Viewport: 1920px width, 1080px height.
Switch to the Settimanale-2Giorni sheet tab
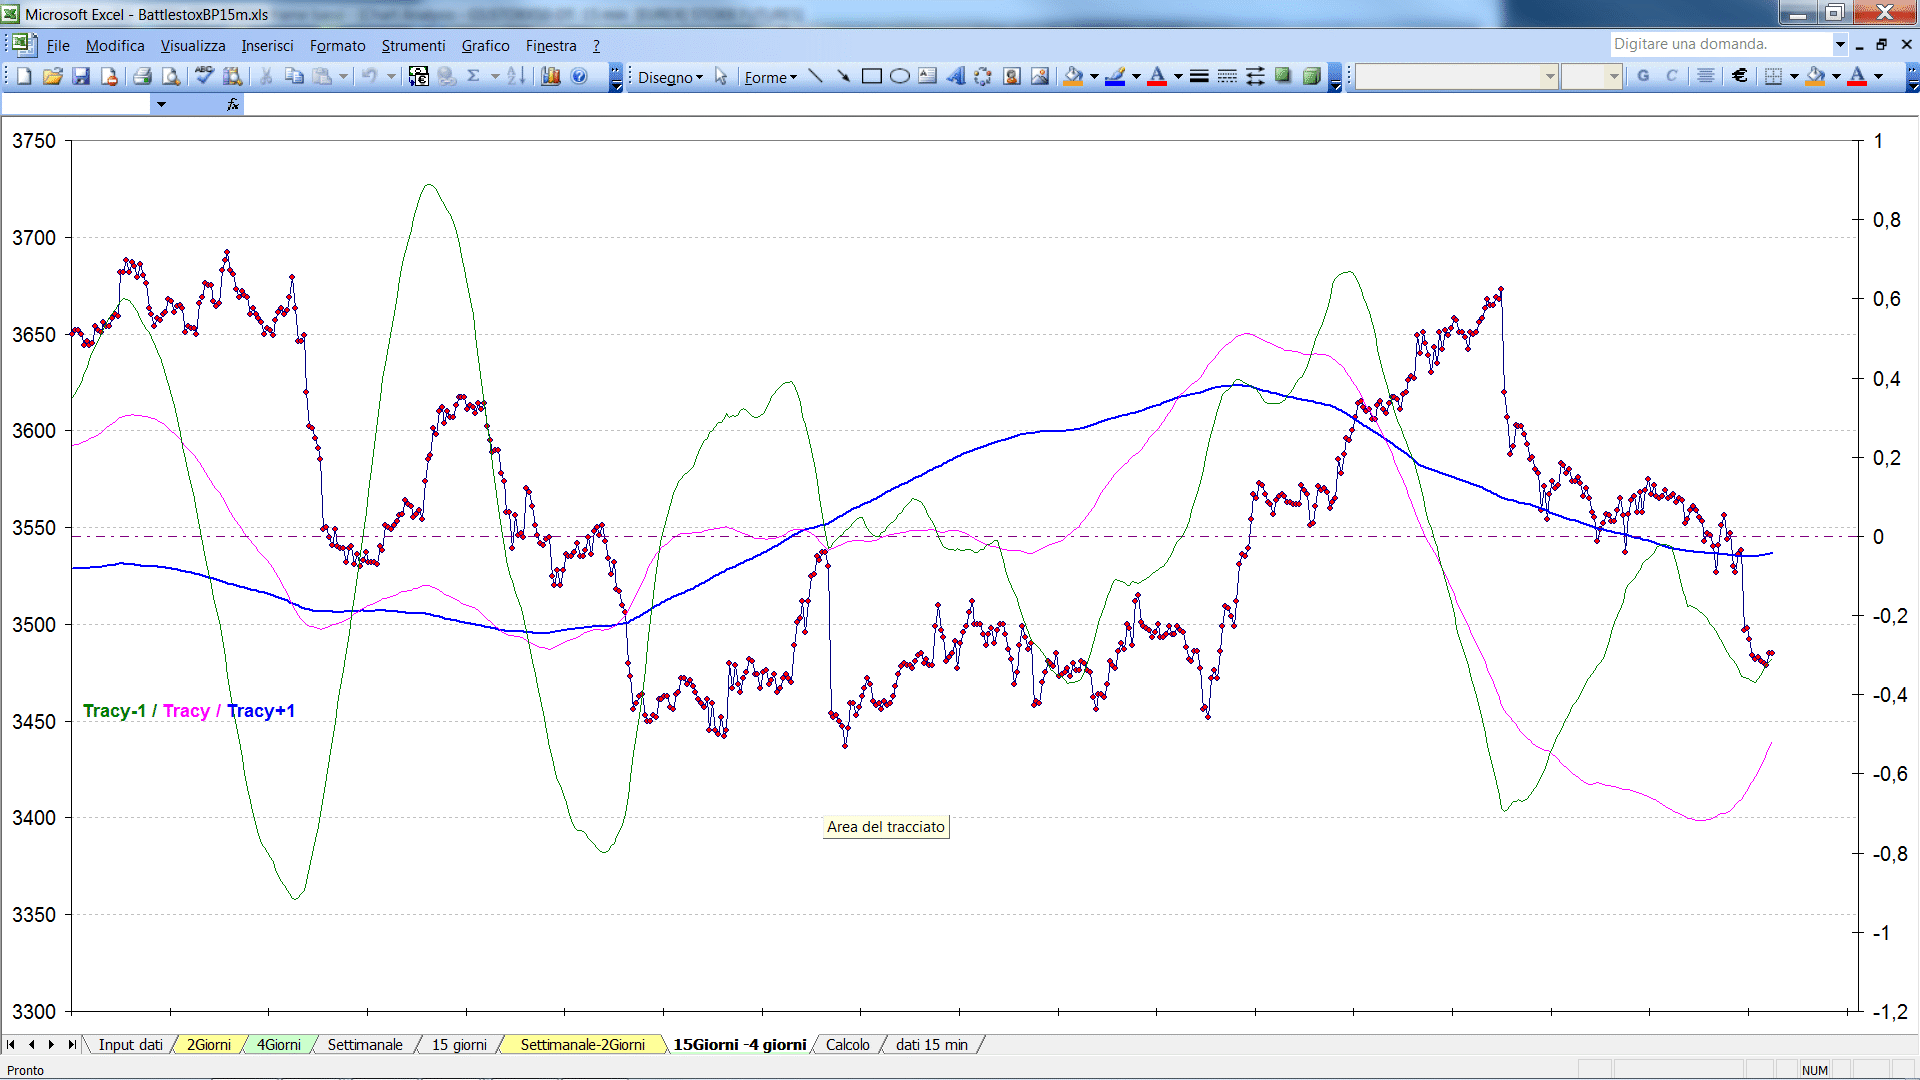pyautogui.click(x=582, y=1044)
